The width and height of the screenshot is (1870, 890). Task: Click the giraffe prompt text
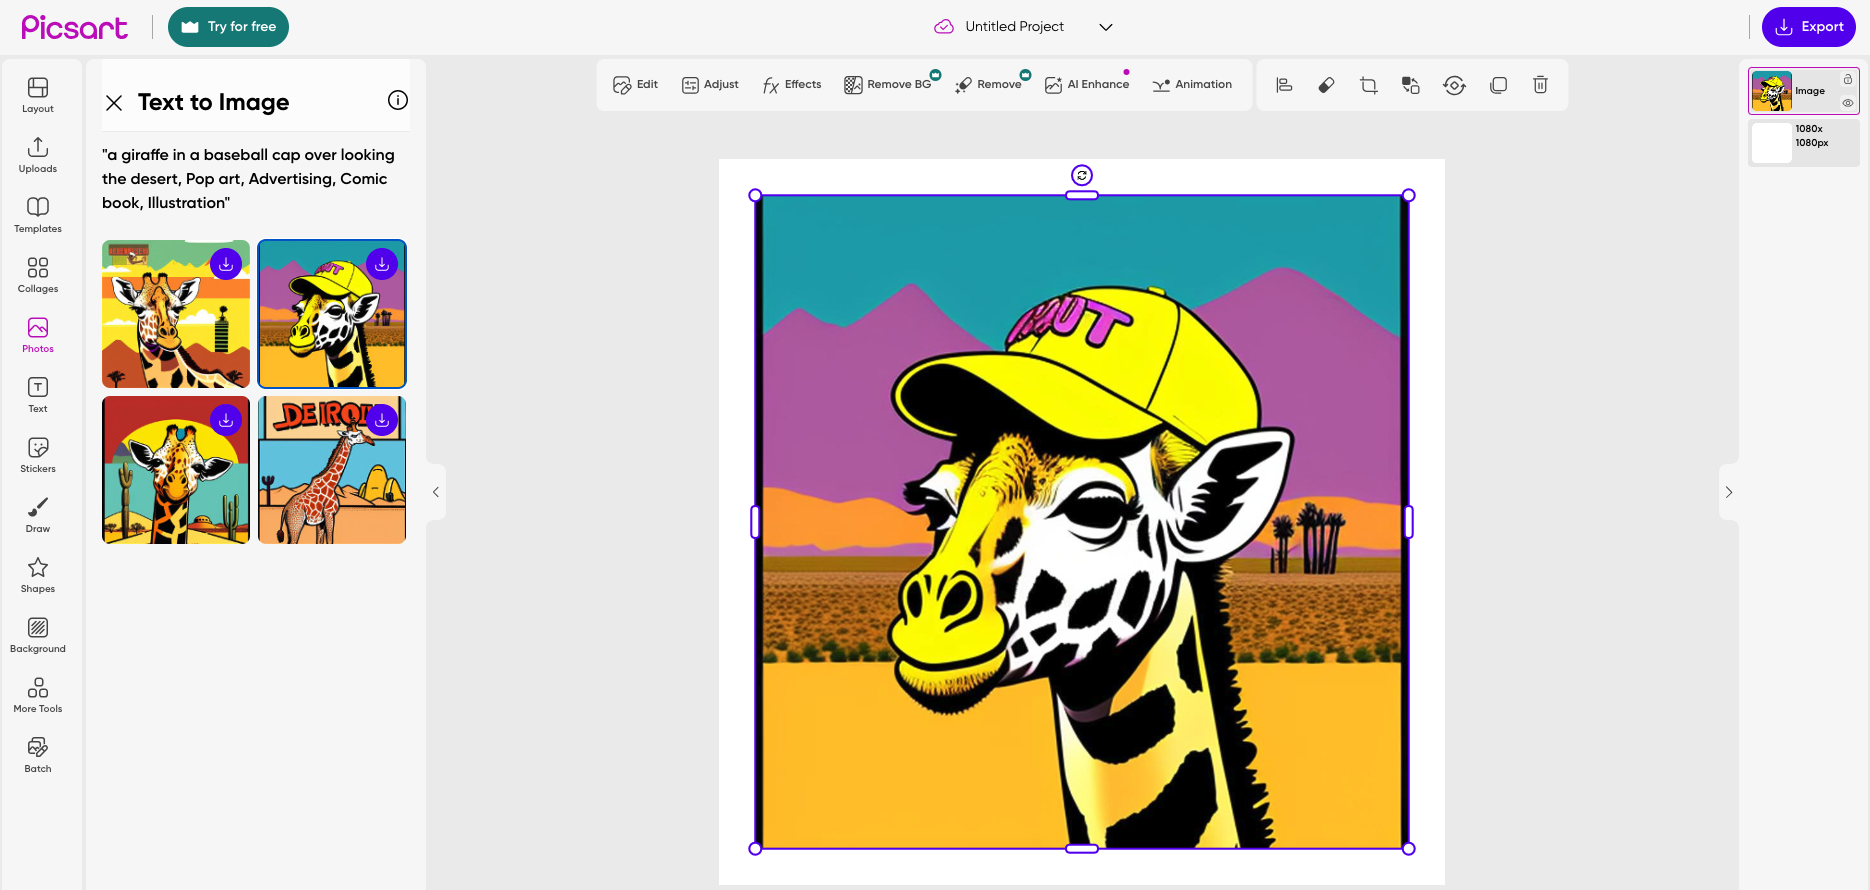point(249,179)
